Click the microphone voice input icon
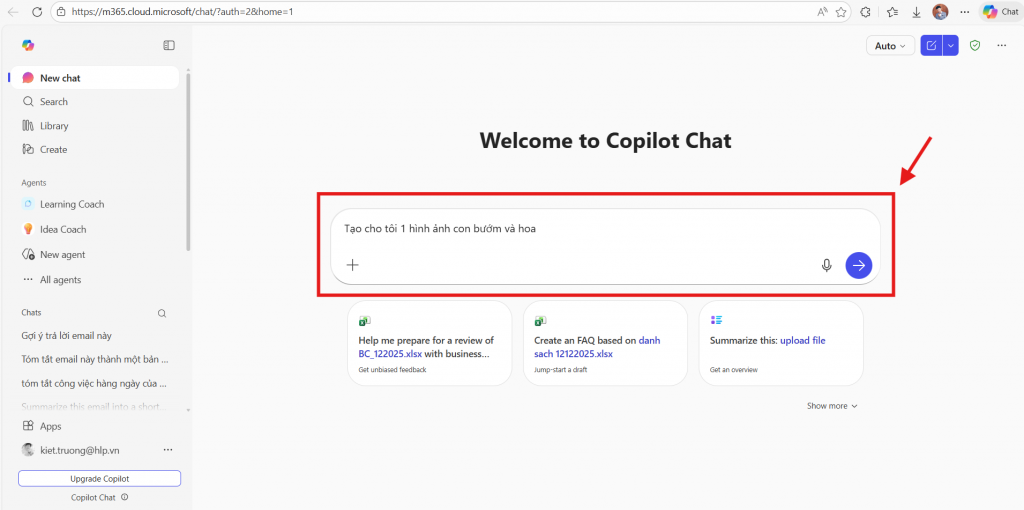The width and height of the screenshot is (1024, 510). (x=826, y=265)
